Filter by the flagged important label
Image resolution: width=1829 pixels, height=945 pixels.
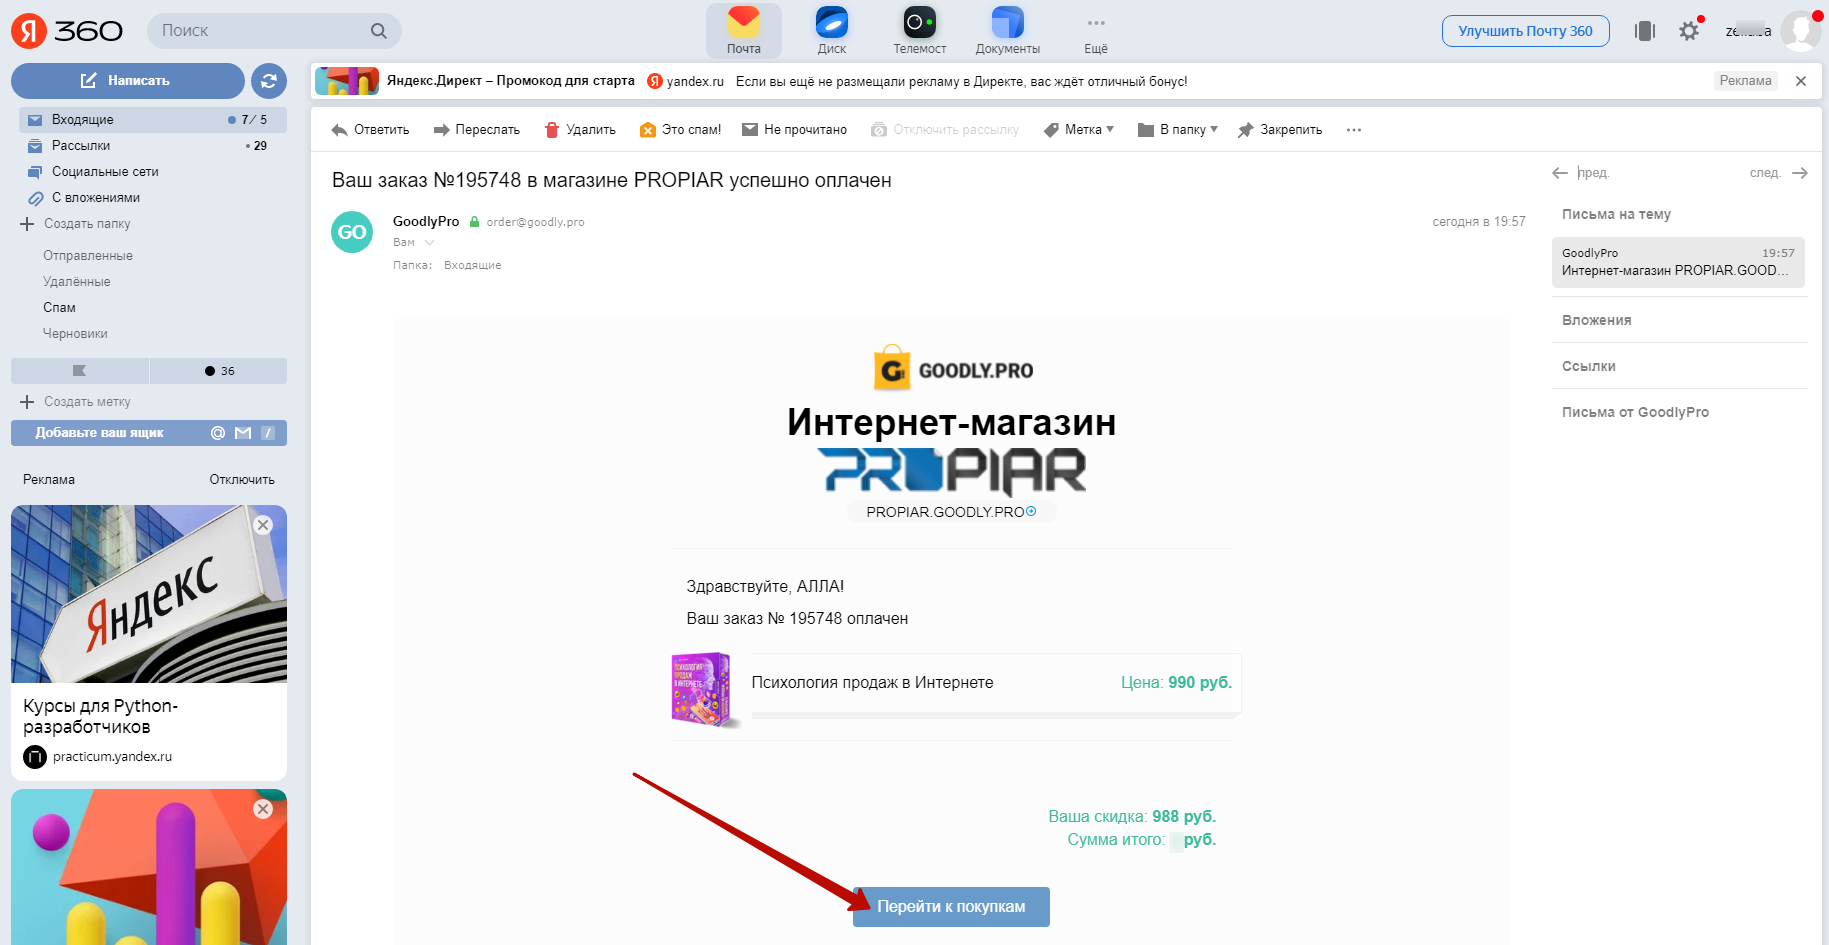point(80,371)
